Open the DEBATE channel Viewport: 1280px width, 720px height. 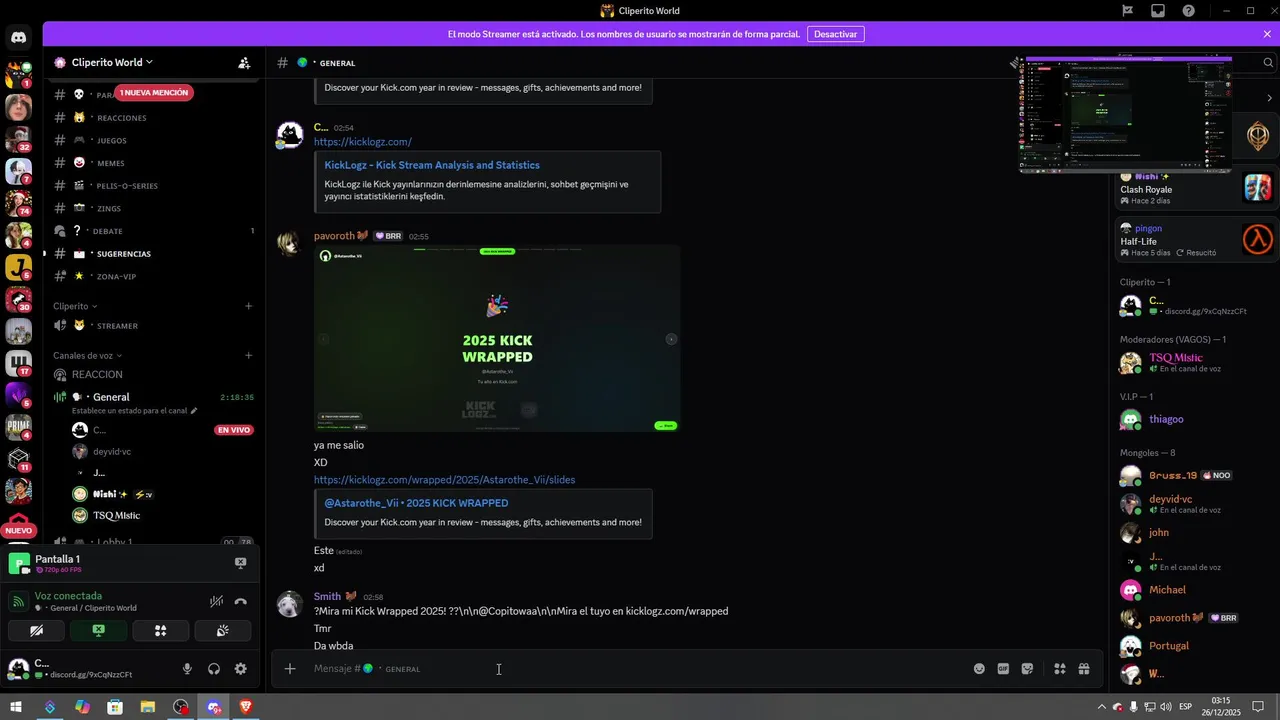pos(152,231)
